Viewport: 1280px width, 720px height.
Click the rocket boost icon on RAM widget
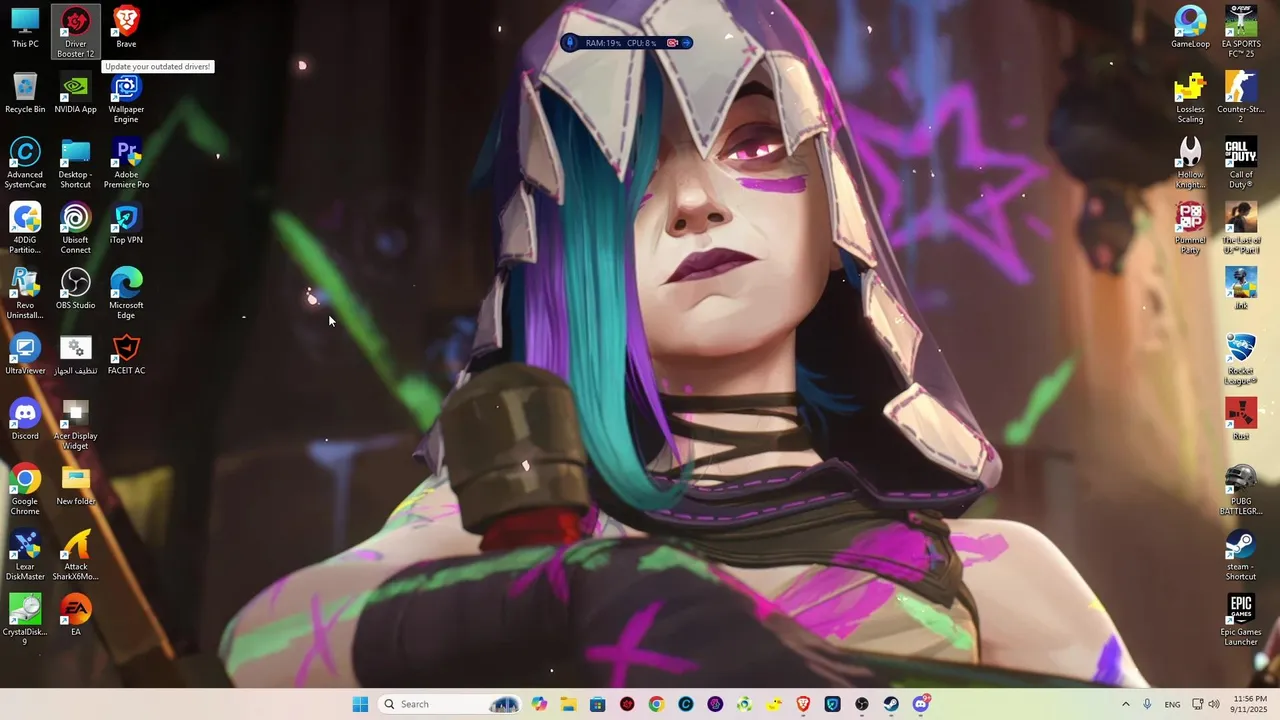coord(571,43)
